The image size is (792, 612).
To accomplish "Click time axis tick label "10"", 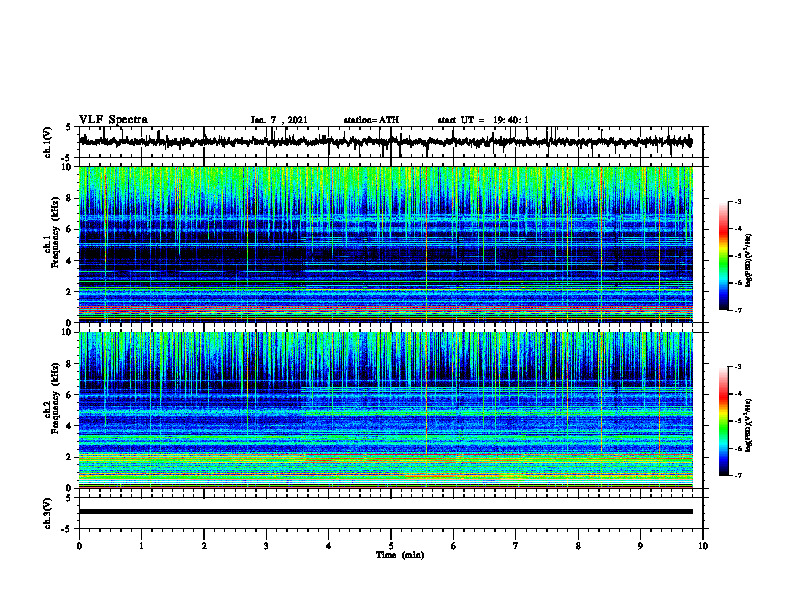I will [703, 546].
